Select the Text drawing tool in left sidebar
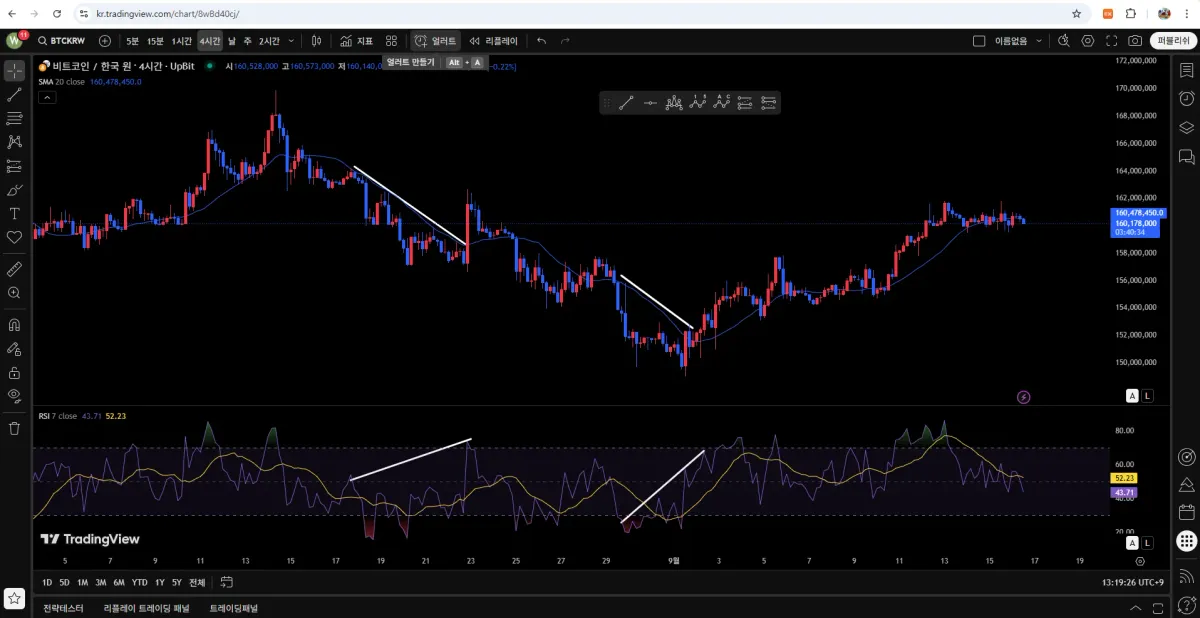 click(x=14, y=214)
